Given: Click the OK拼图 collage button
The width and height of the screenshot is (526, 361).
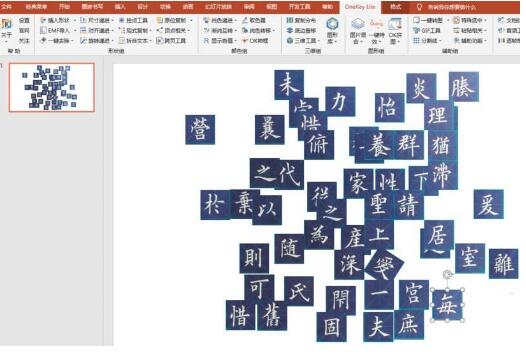Looking at the screenshot, I should (x=395, y=32).
